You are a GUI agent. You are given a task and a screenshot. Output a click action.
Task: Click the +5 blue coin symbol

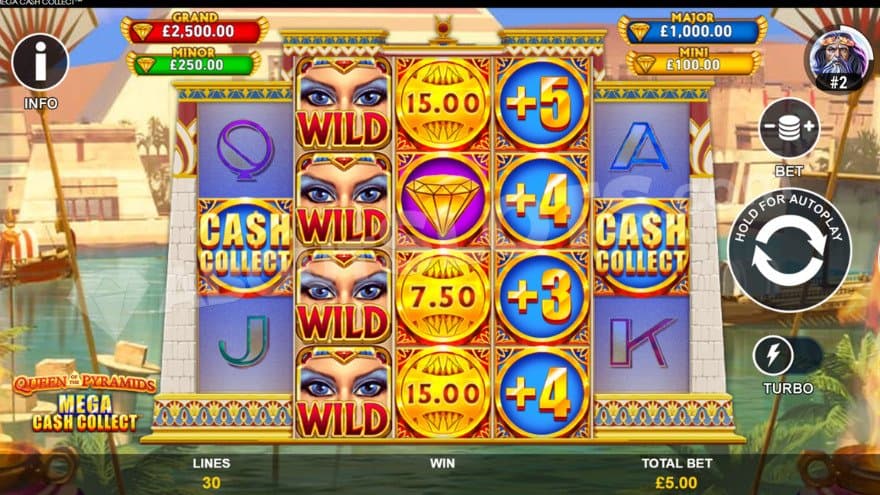(x=542, y=103)
